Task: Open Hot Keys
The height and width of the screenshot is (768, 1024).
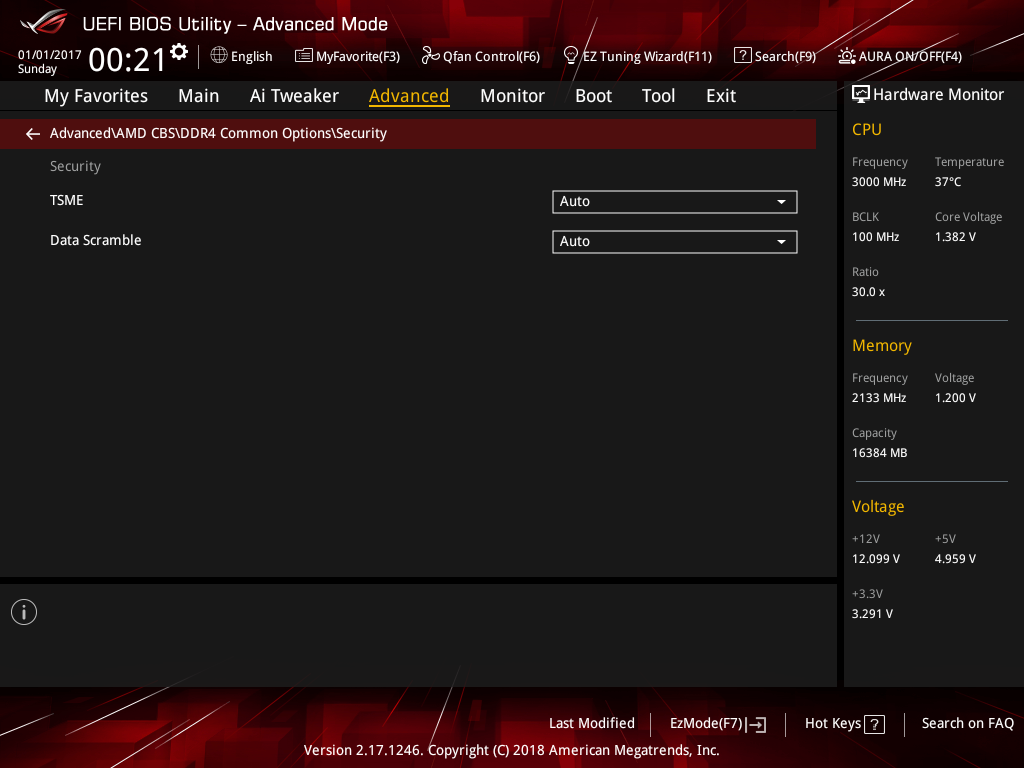Action: tap(833, 724)
